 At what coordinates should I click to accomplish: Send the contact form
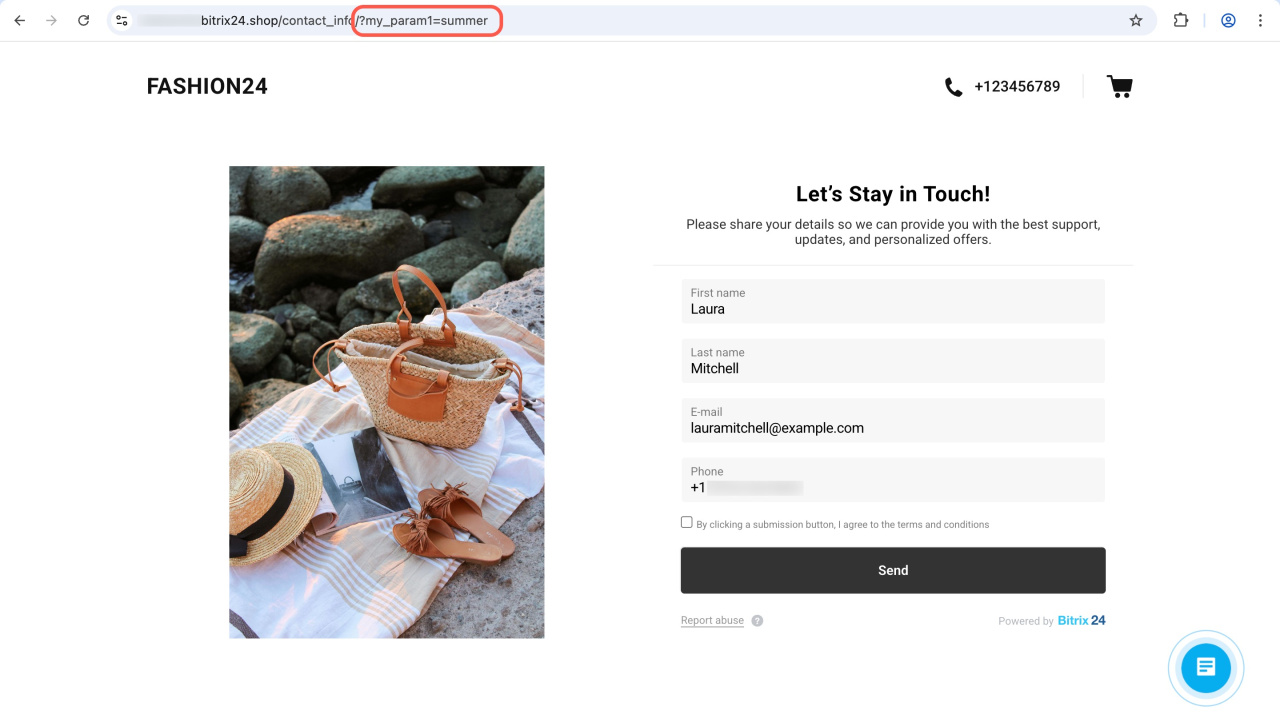coord(893,570)
